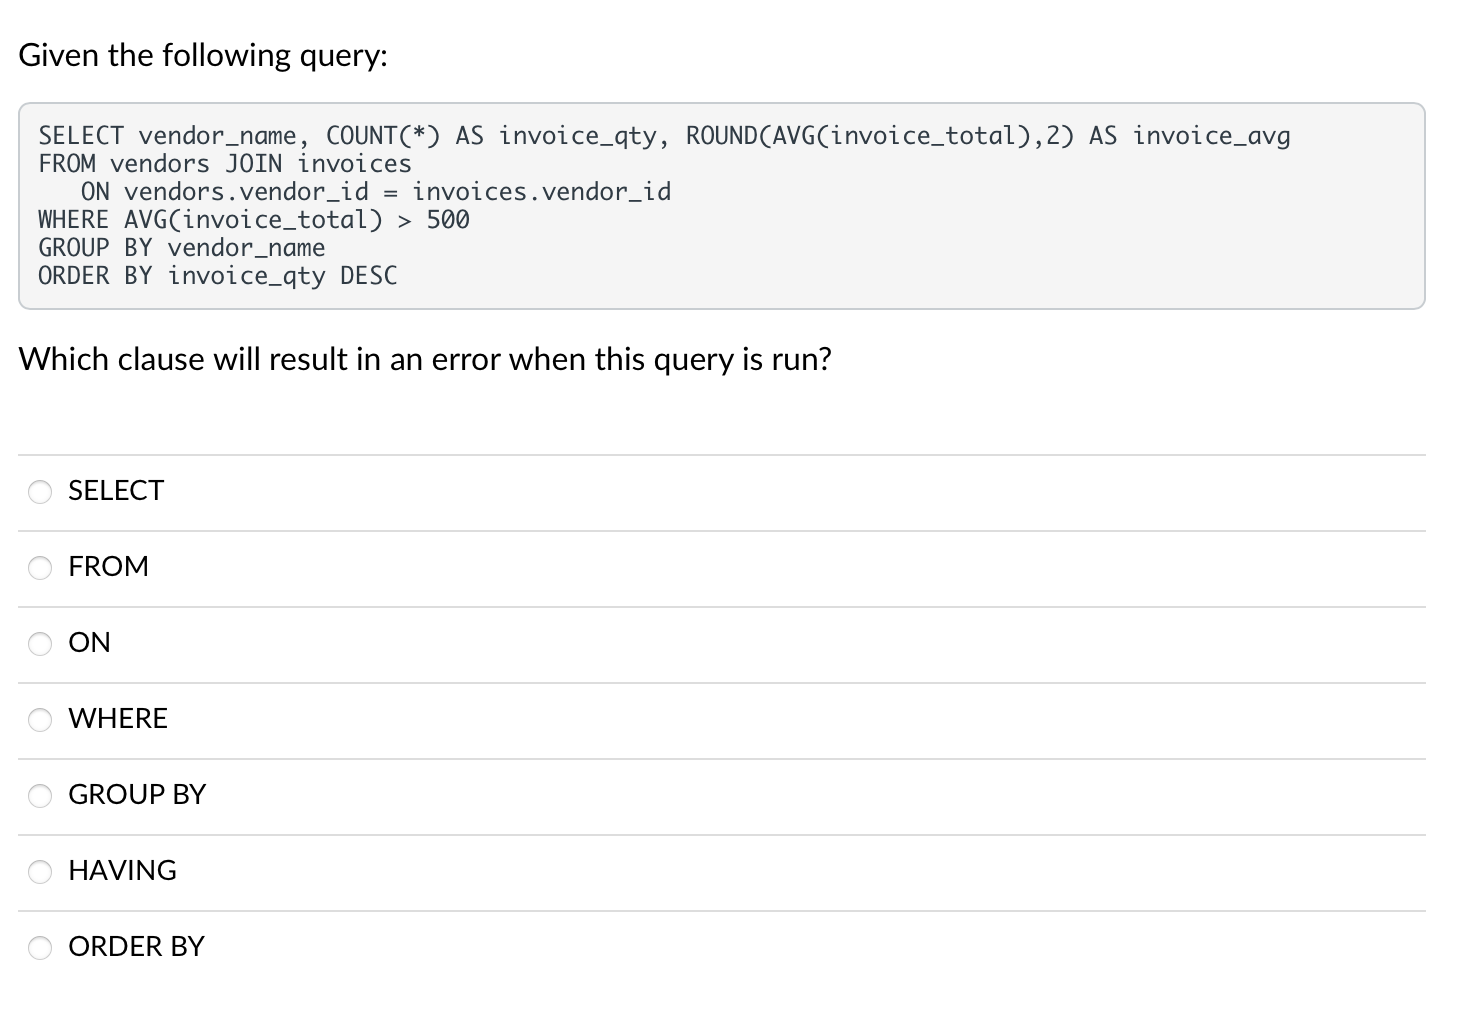Click the WHERE AVG line in the query

click(x=253, y=220)
